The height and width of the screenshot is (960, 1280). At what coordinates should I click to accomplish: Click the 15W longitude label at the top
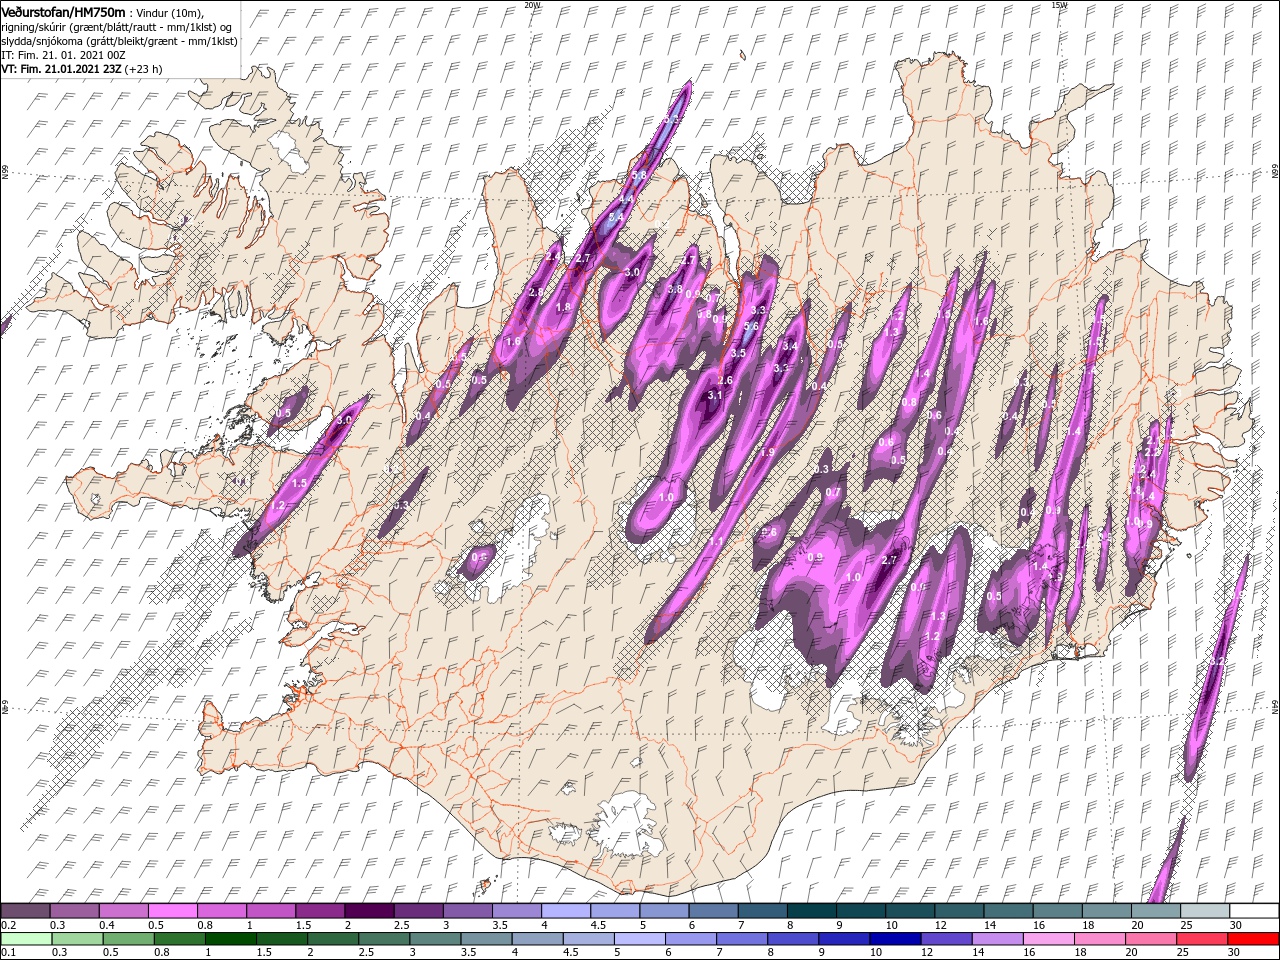(1059, 5)
